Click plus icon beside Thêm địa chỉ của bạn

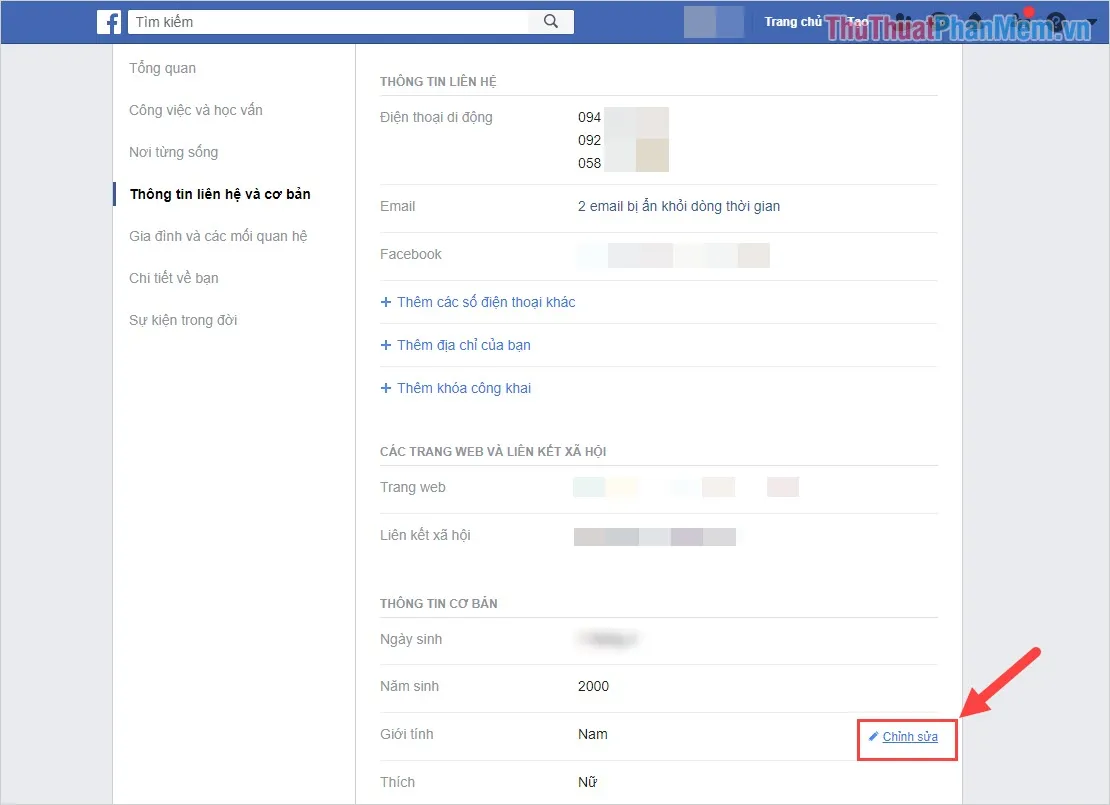click(386, 345)
